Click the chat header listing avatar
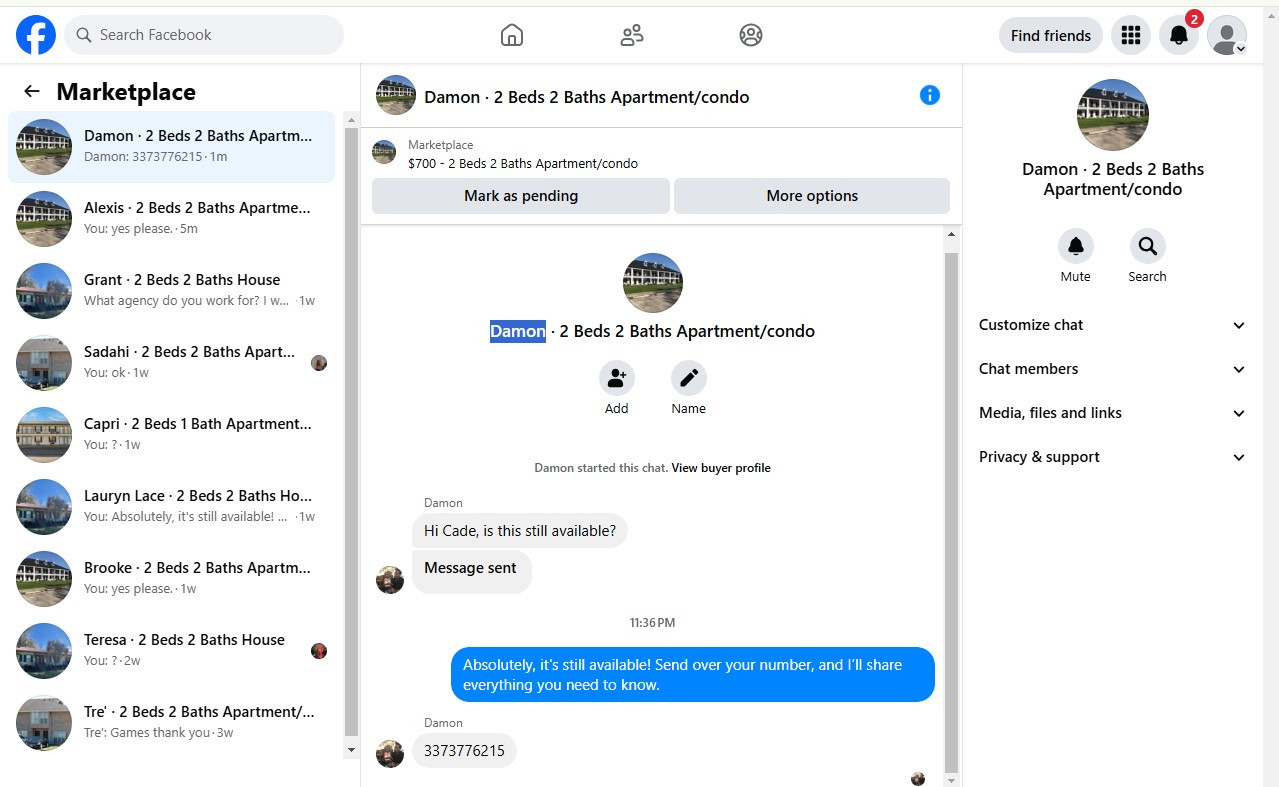The width and height of the screenshot is (1279, 787). tap(396, 95)
